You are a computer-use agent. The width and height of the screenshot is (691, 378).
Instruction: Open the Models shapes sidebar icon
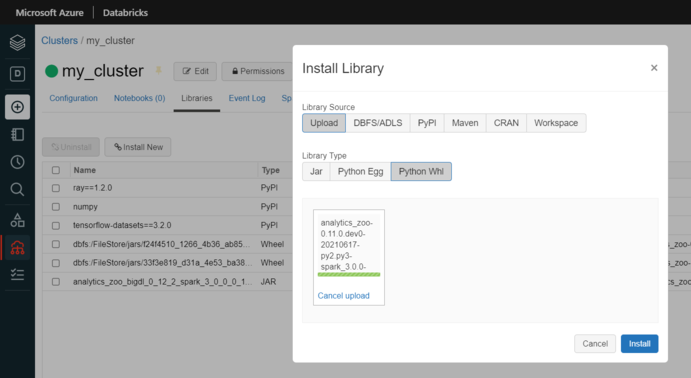pos(17,220)
